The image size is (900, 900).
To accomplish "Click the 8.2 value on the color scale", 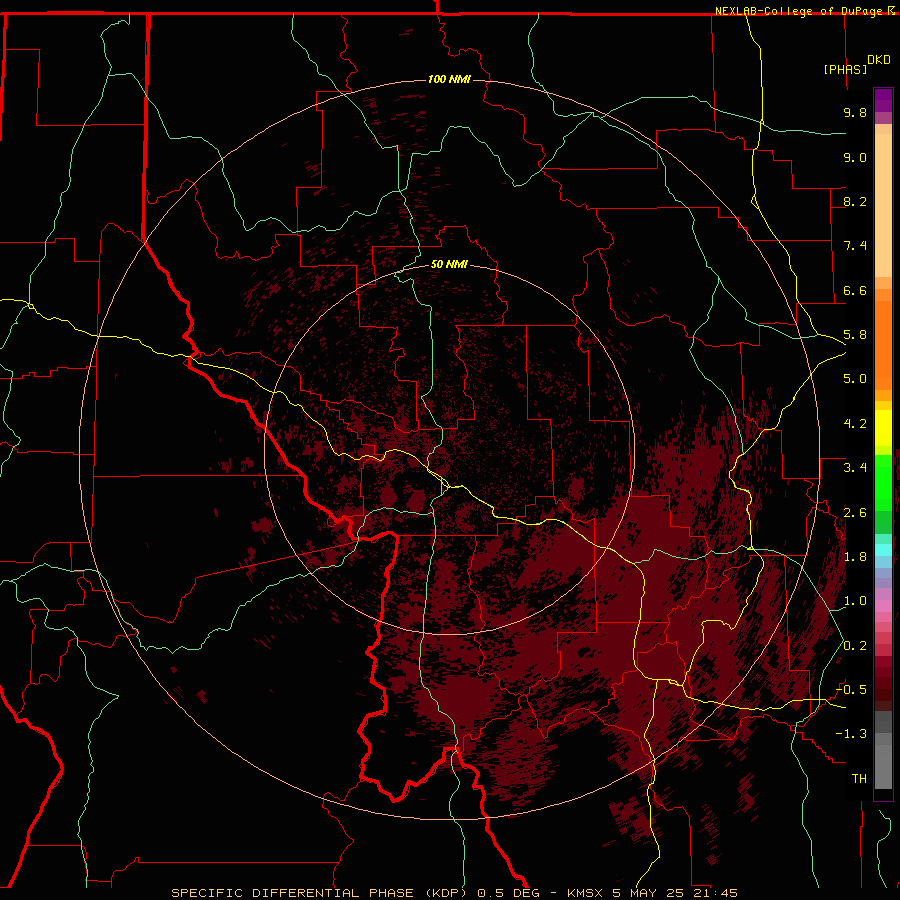I will [855, 201].
